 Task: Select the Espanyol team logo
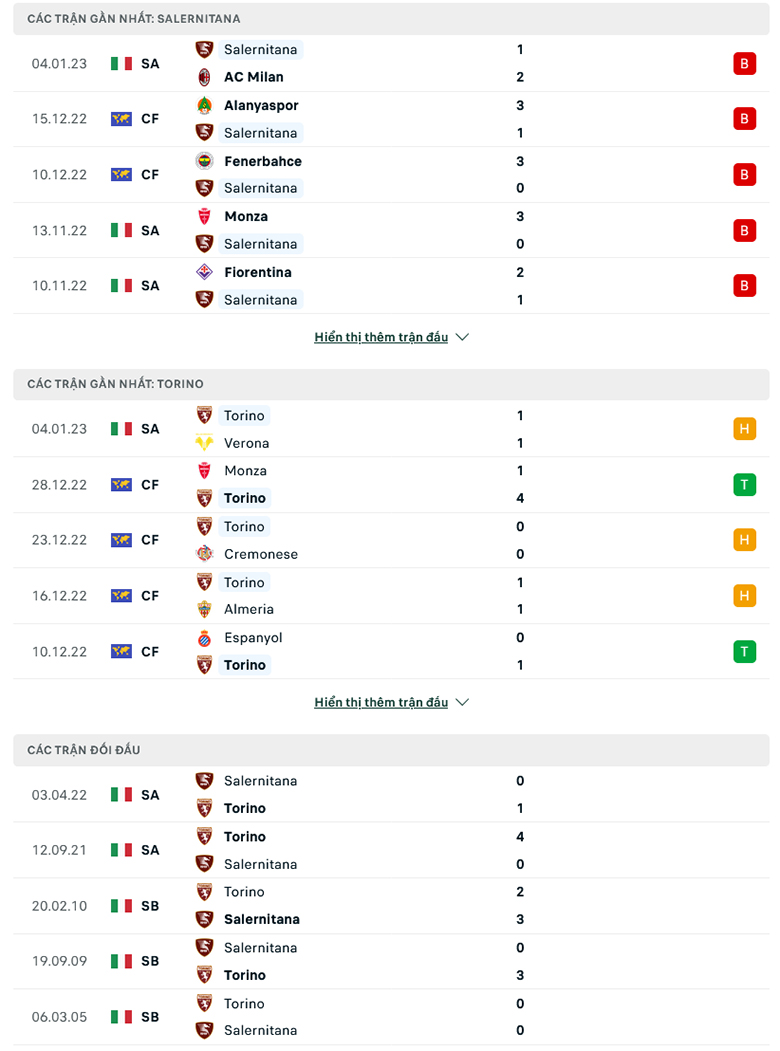[204, 638]
